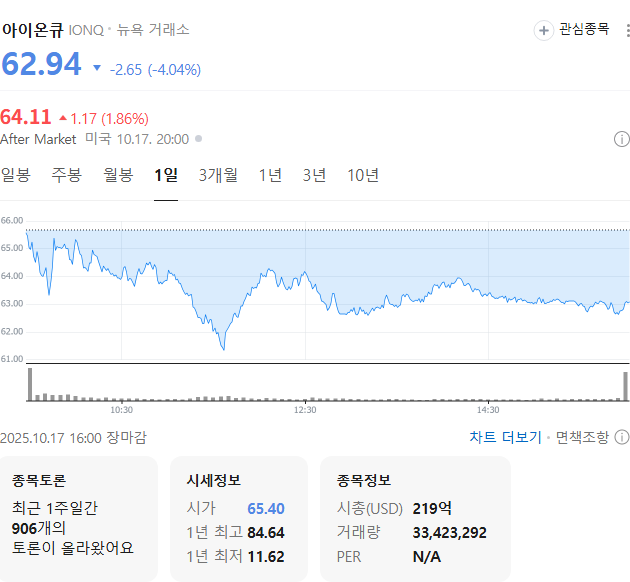View the 3년 chart range
630x582 pixels.
pos(314,175)
